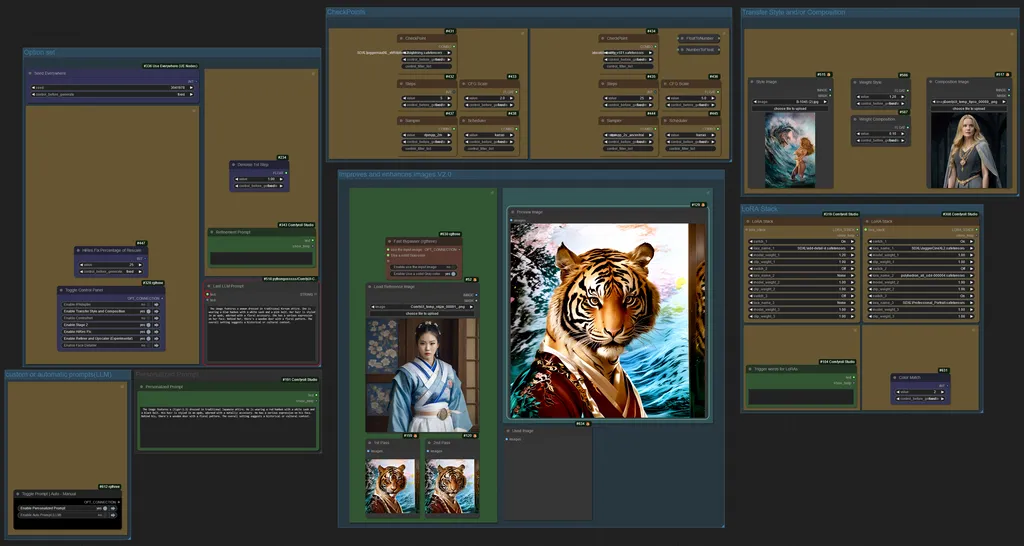The width and height of the screenshot is (1024, 546).
Task: Decrease Steps value 25 with left arrow
Action: pos(605,98)
